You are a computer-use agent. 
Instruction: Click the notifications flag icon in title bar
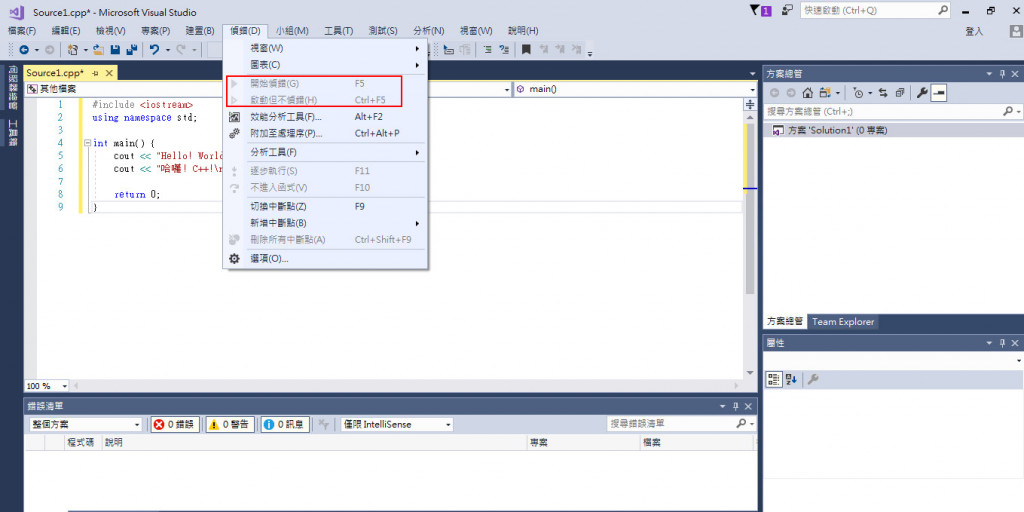click(761, 10)
